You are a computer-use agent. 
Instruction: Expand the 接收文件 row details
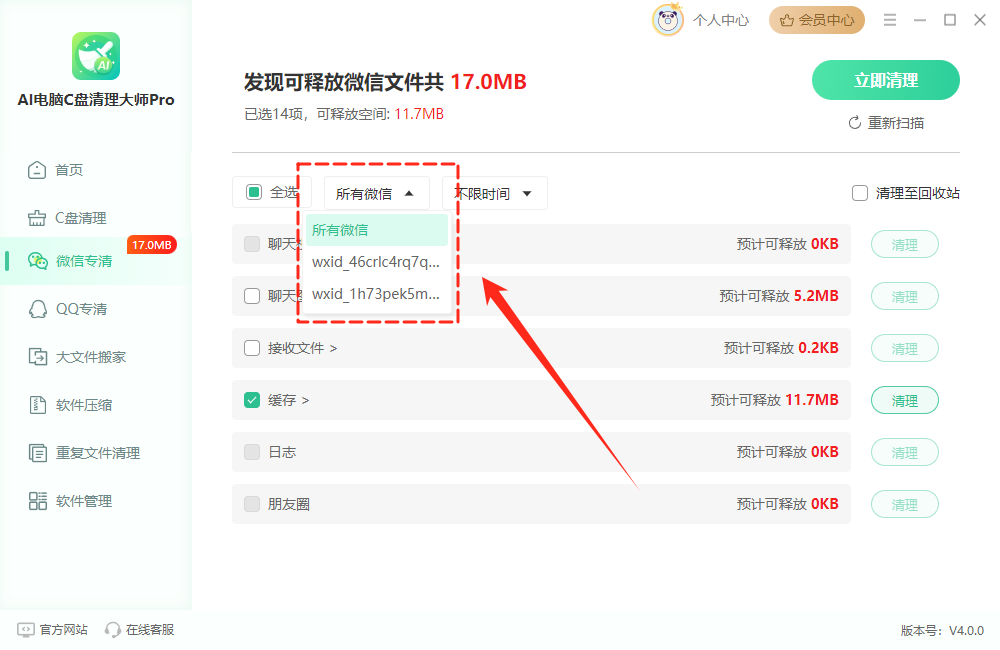coord(334,348)
